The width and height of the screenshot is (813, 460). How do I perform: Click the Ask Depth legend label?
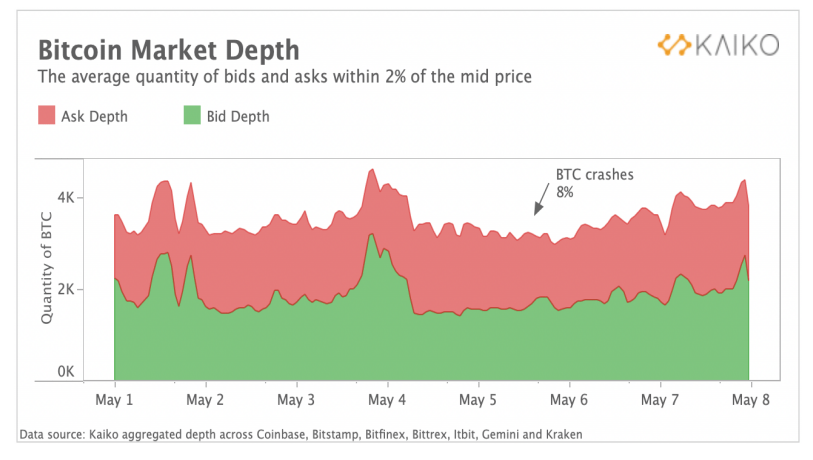coord(94,116)
